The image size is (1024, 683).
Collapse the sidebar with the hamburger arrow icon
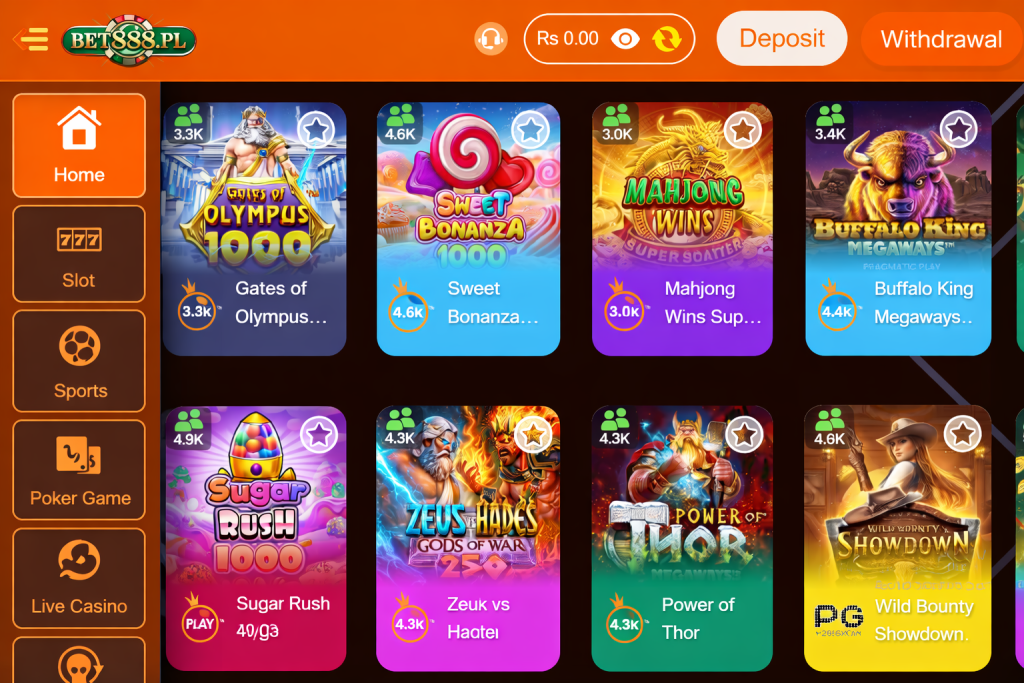31,39
